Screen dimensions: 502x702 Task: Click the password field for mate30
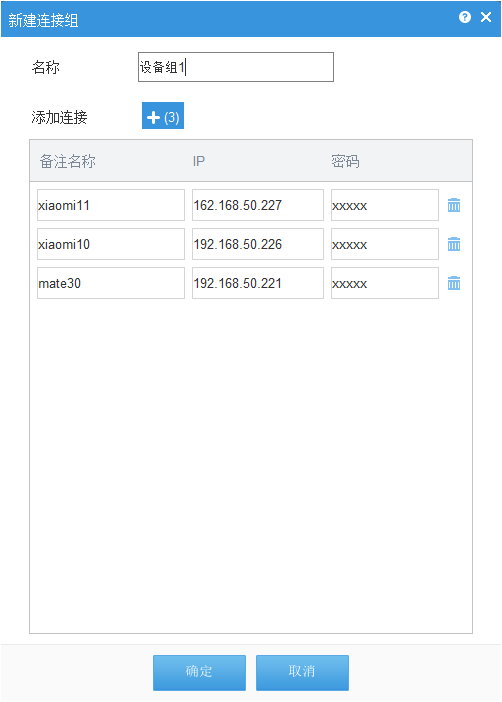(385, 283)
